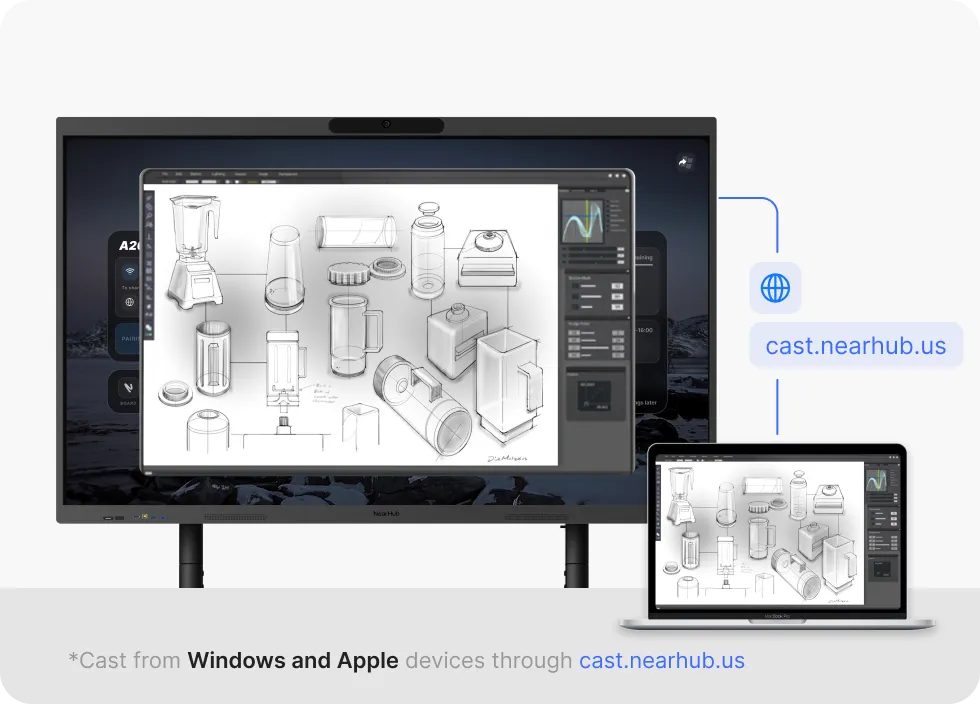Open the Lighting menu in the menu bar
980x704 pixels.
pos(217,174)
